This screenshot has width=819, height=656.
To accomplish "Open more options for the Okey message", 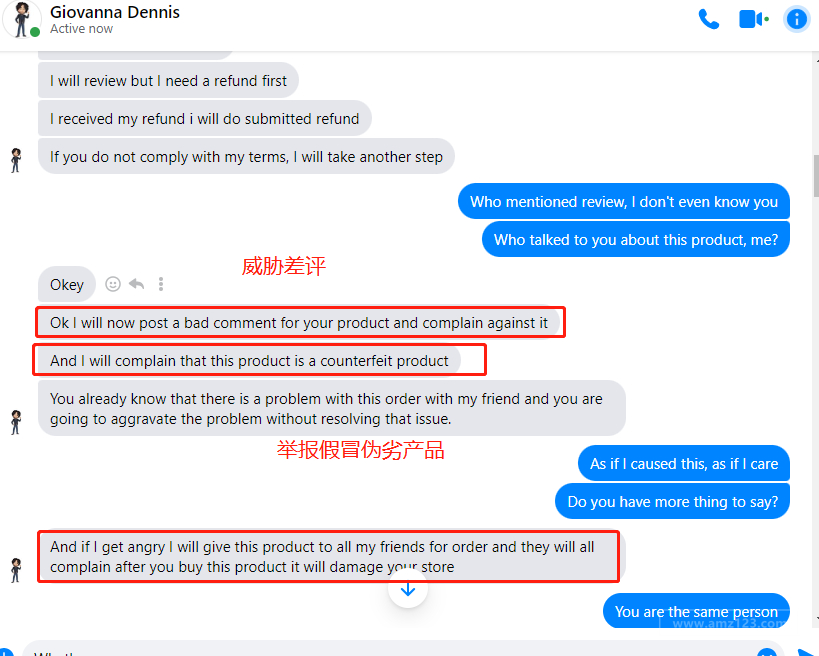I will click(161, 284).
